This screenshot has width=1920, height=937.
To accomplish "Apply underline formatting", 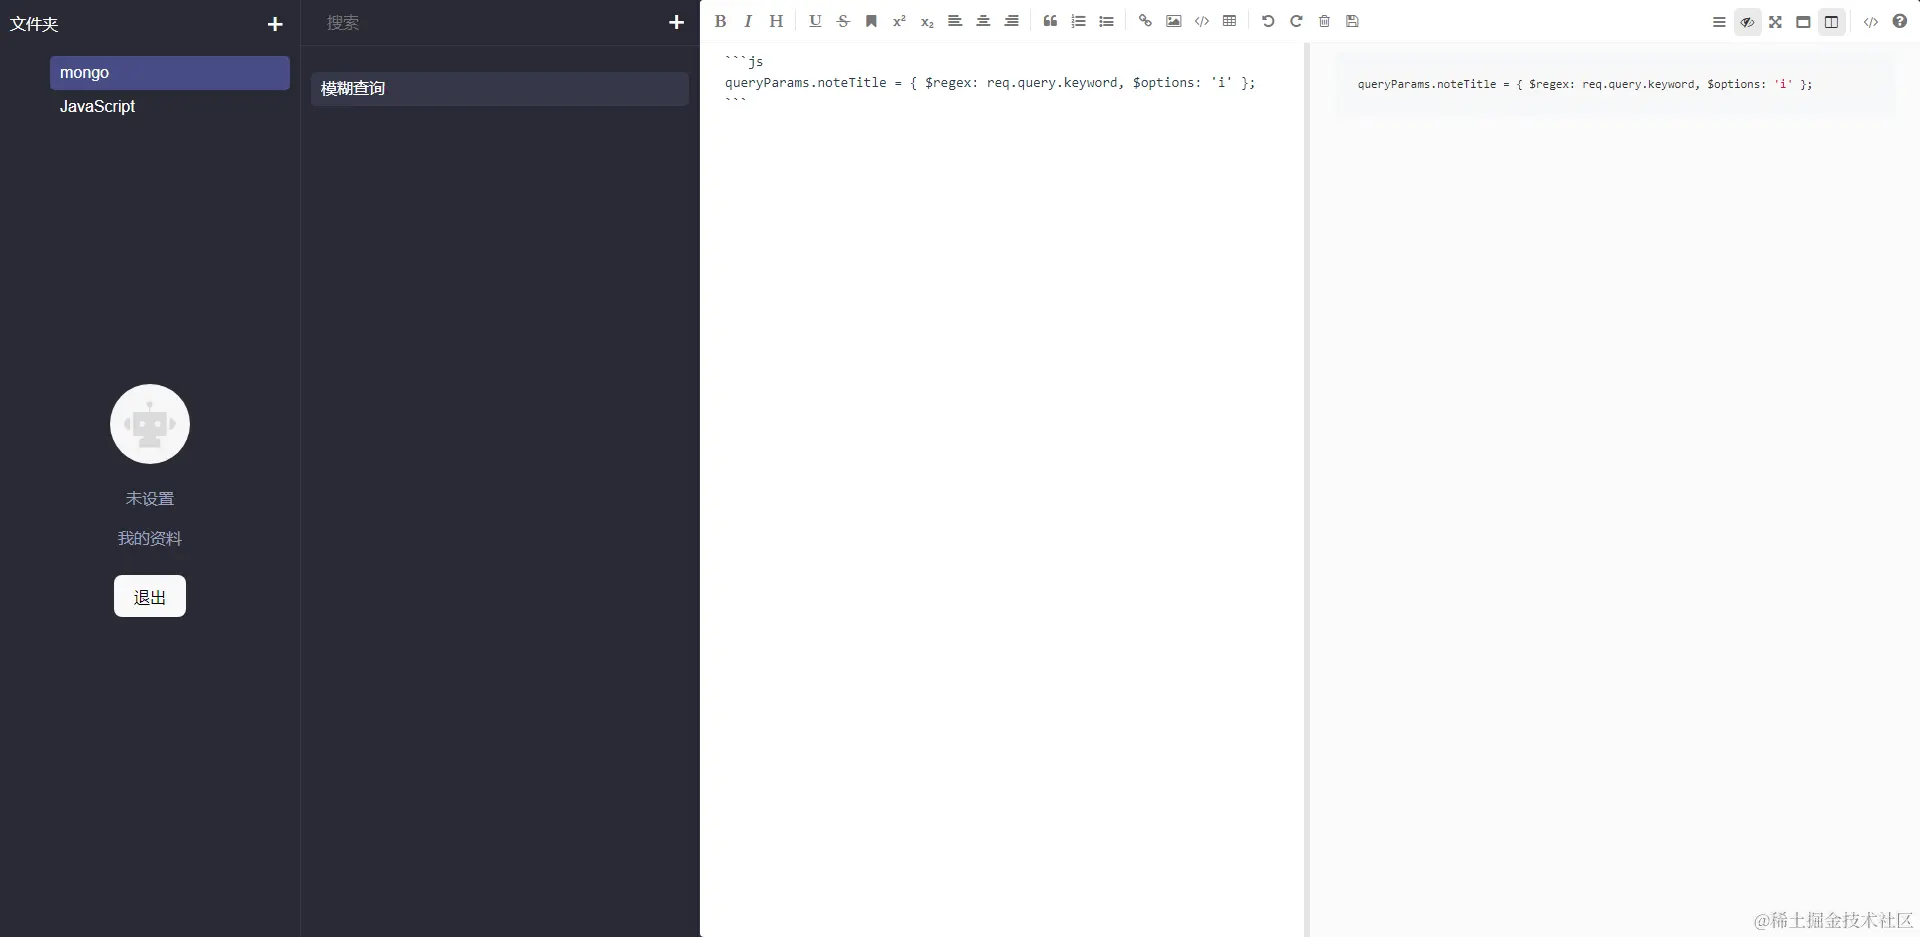I will tap(815, 21).
